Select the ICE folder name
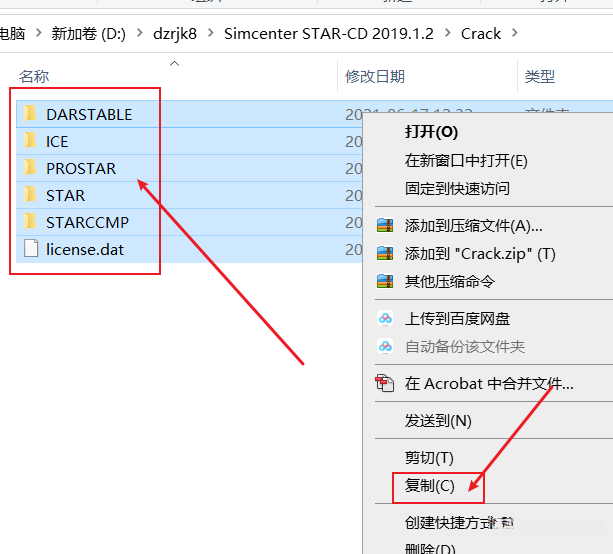The width and height of the screenshot is (613, 554). (57, 142)
